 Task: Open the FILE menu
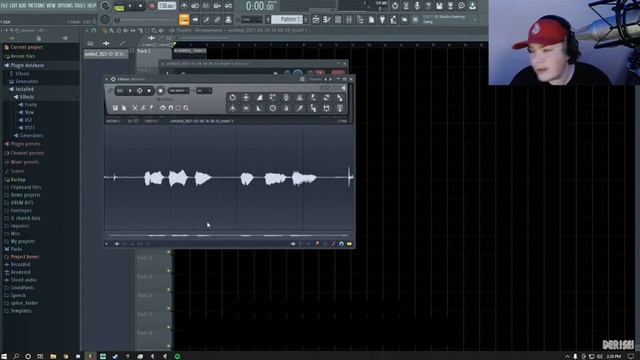(4, 6)
